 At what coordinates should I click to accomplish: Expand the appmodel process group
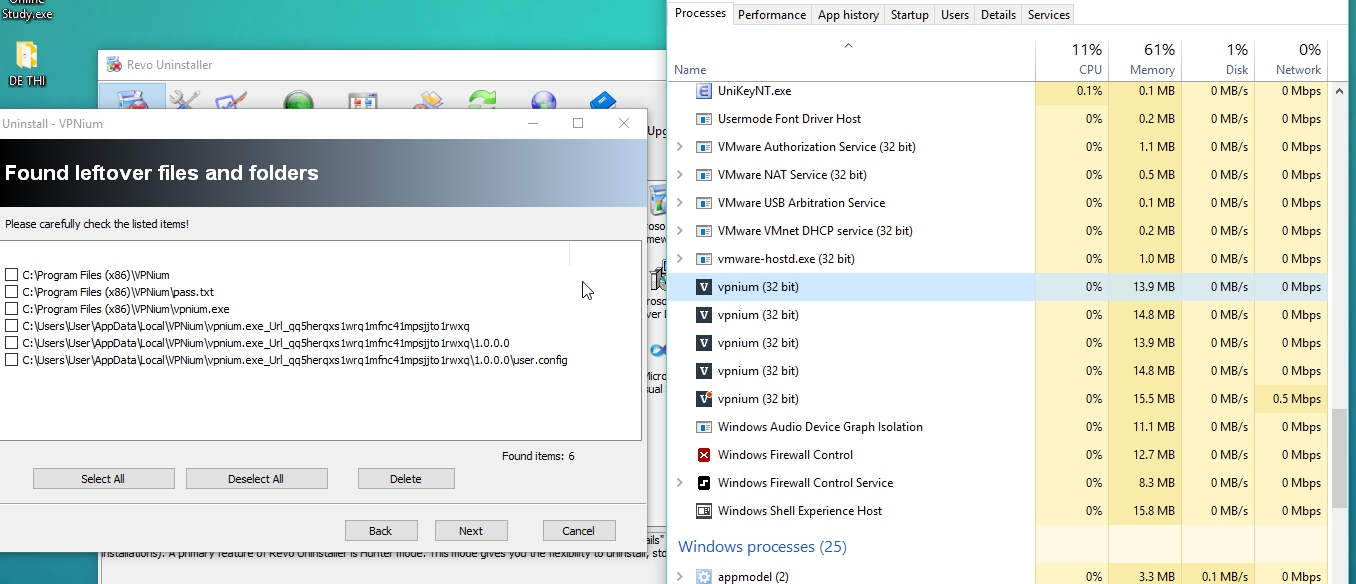click(680, 577)
